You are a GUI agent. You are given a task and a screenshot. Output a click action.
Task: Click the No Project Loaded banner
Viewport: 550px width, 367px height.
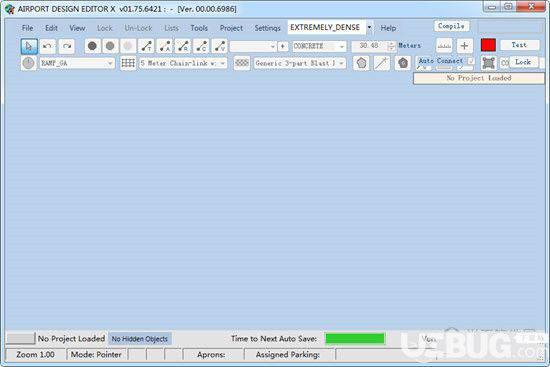[x=479, y=78]
